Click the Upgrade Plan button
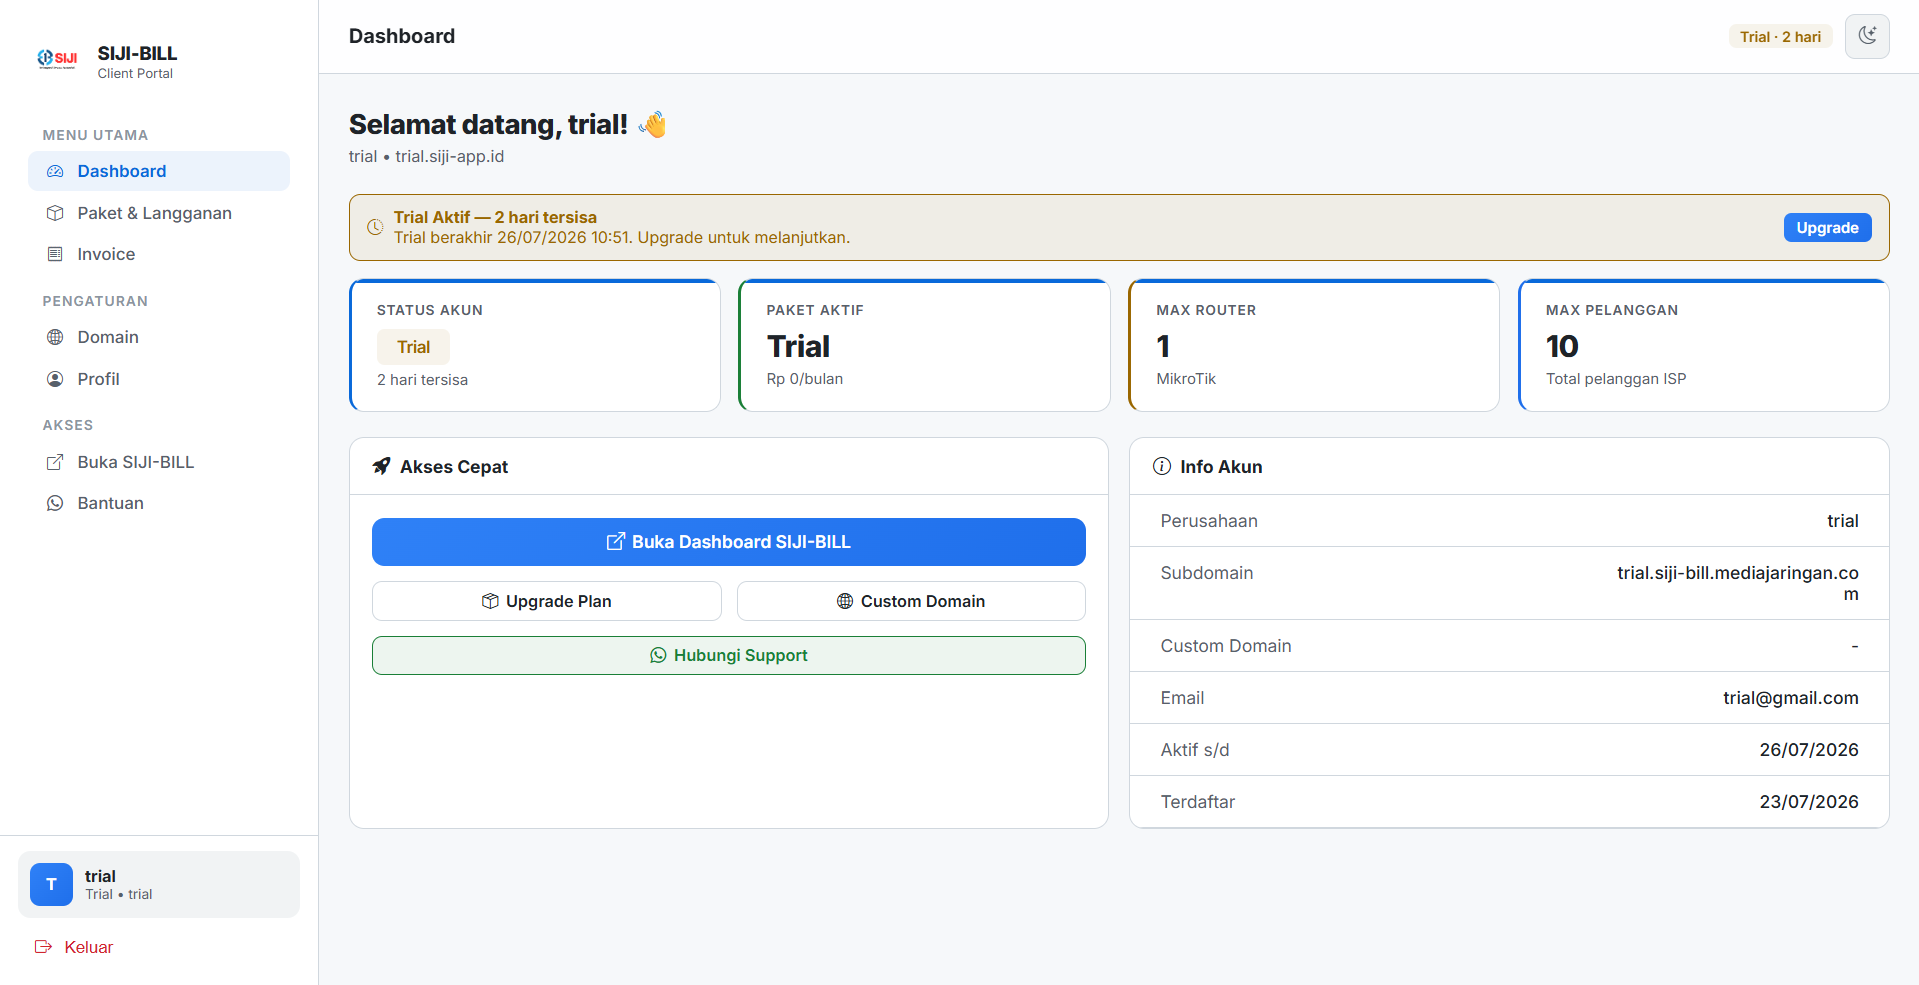This screenshot has width=1919, height=985. pyautogui.click(x=546, y=601)
